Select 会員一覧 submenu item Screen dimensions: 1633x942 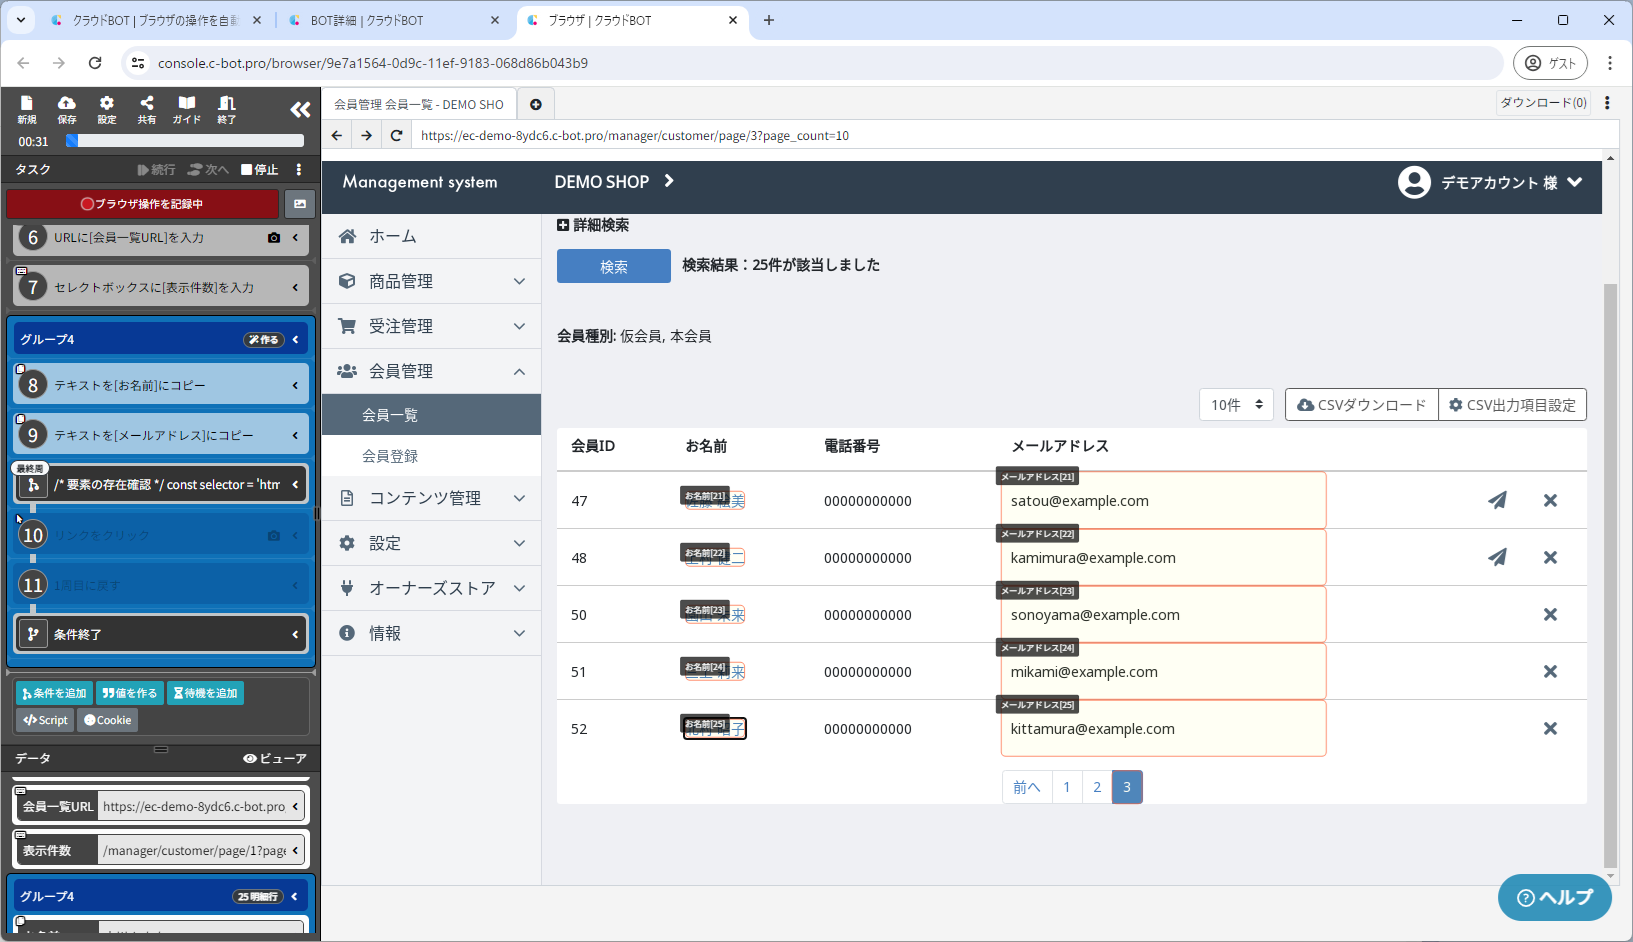click(x=432, y=415)
